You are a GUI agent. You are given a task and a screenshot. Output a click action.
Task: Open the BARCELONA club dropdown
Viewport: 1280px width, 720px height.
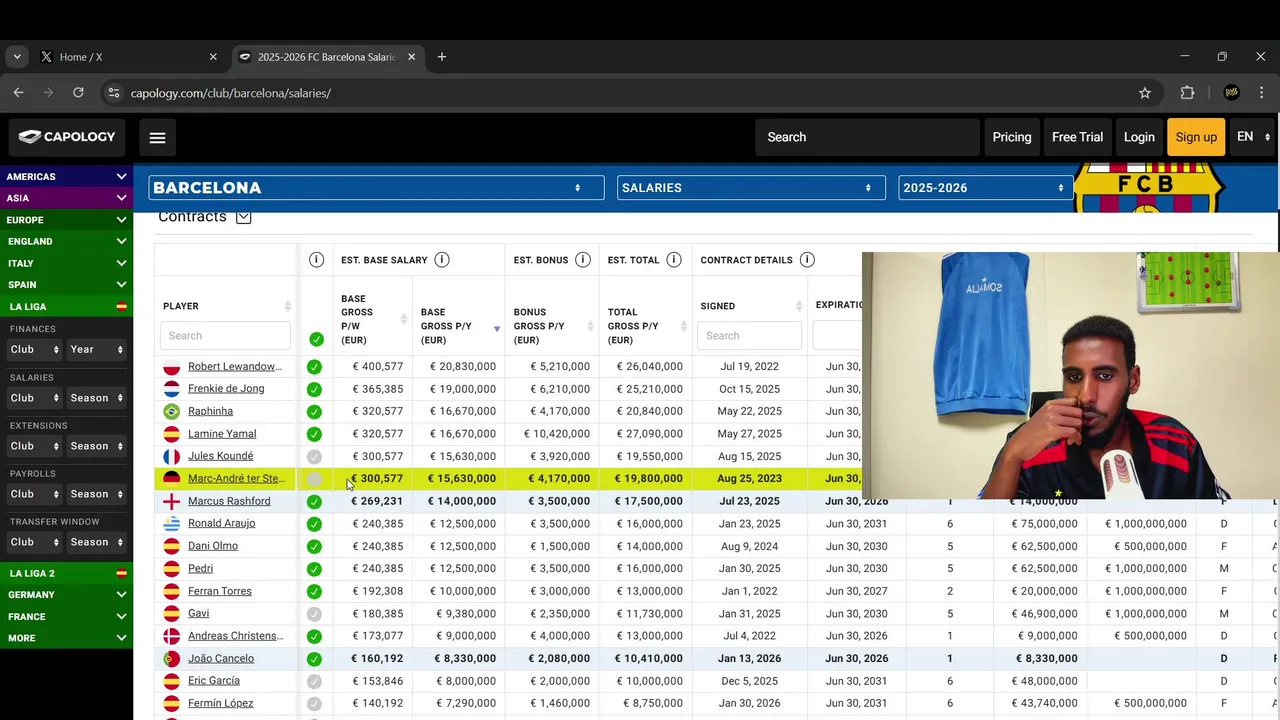(x=376, y=188)
